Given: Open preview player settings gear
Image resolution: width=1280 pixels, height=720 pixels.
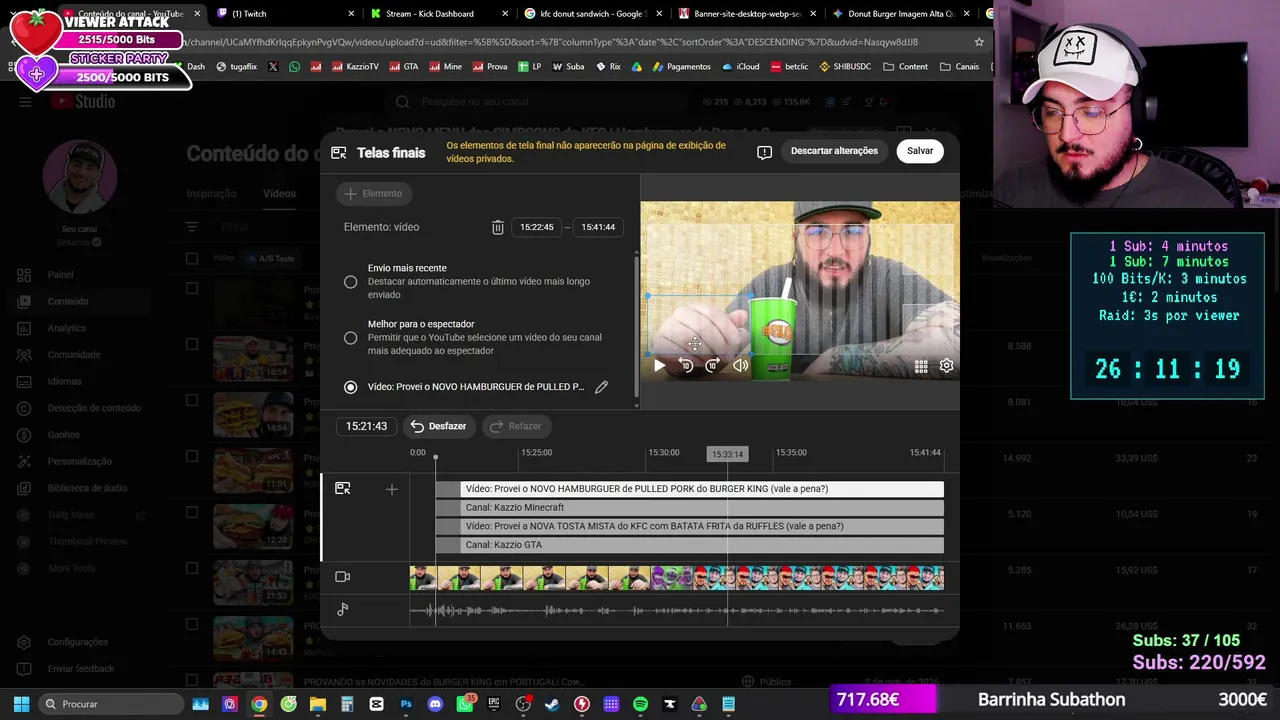Looking at the screenshot, I should [x=946, y=366].
